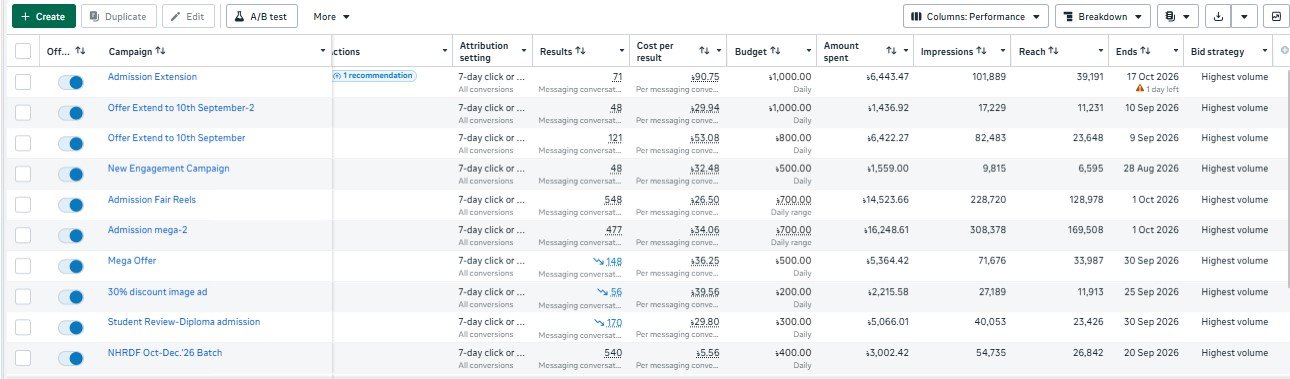Toggle off Admission Fair Reels campaign
This screenshot has height=379, width=1290.
tap(70, 205)
